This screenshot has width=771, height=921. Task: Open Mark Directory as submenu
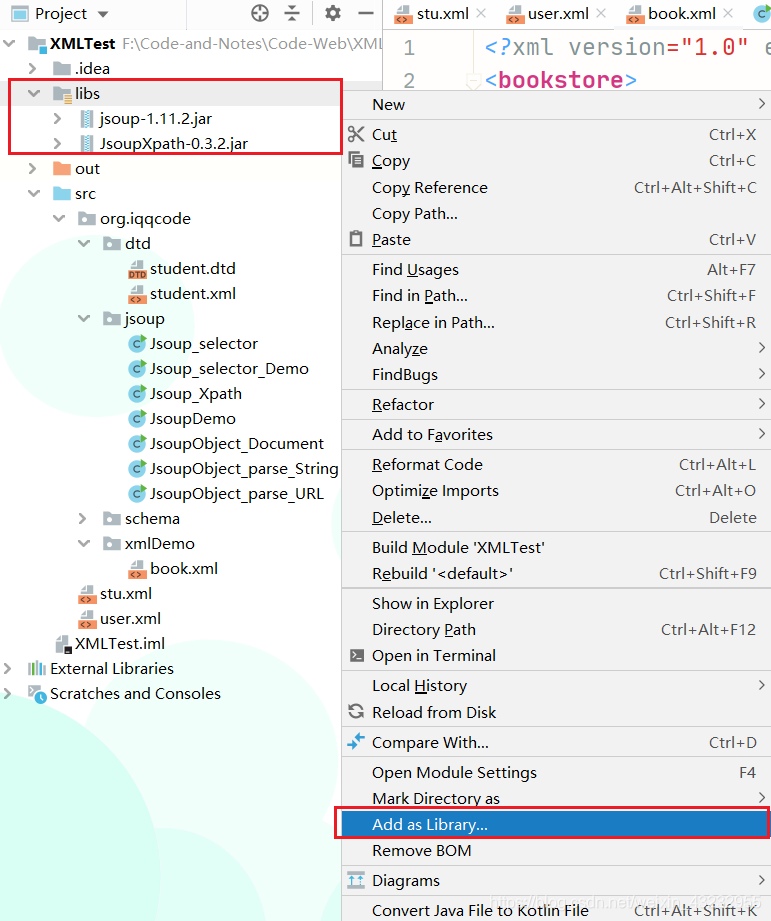click(556, 798)
